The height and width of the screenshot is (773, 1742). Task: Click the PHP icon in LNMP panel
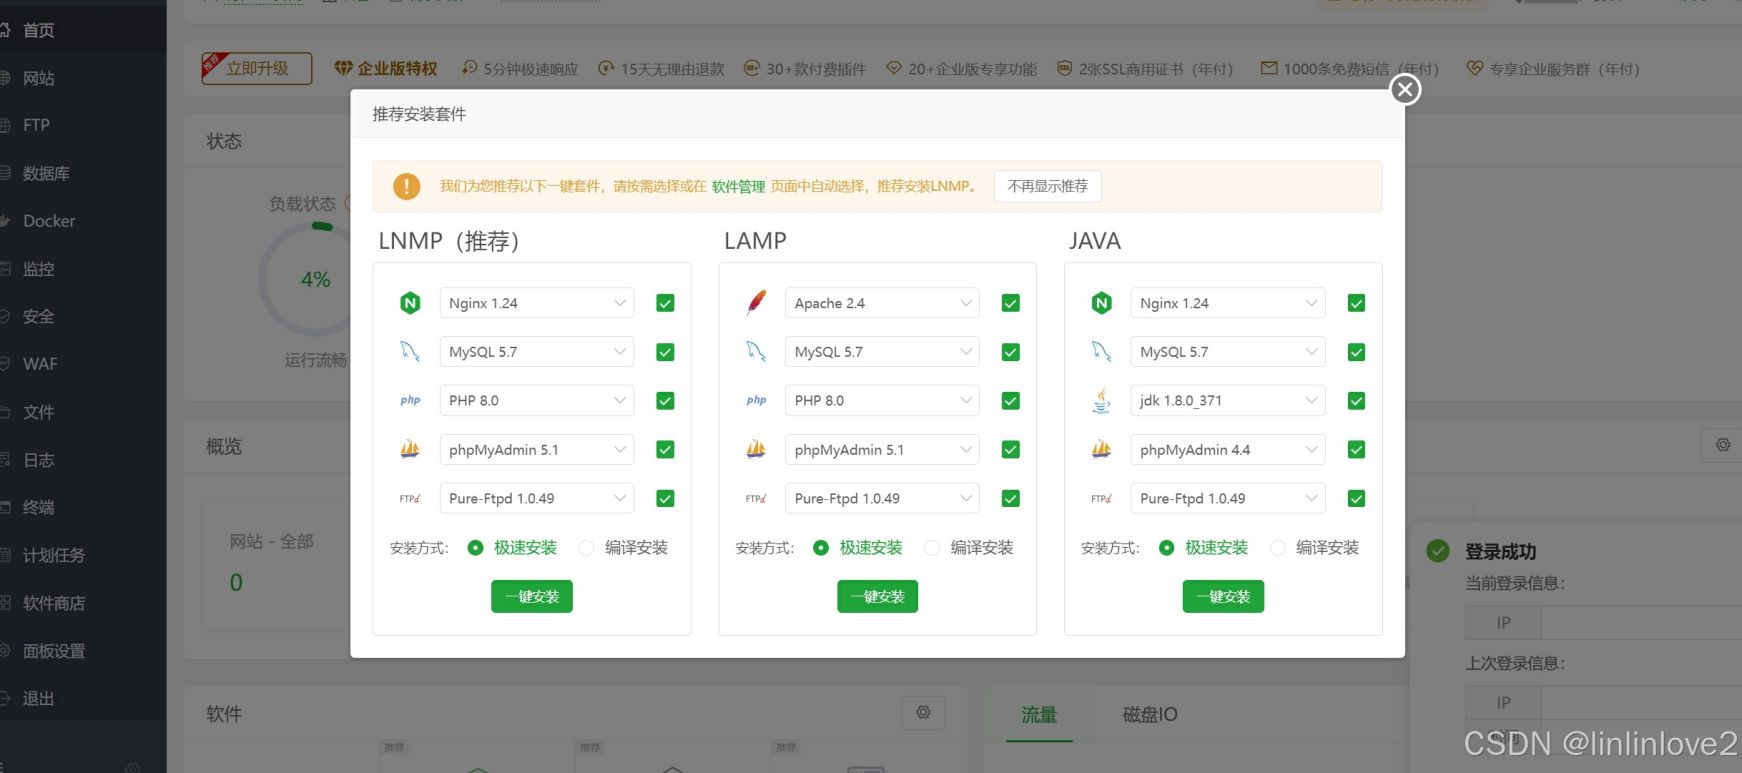click(410, 401)
